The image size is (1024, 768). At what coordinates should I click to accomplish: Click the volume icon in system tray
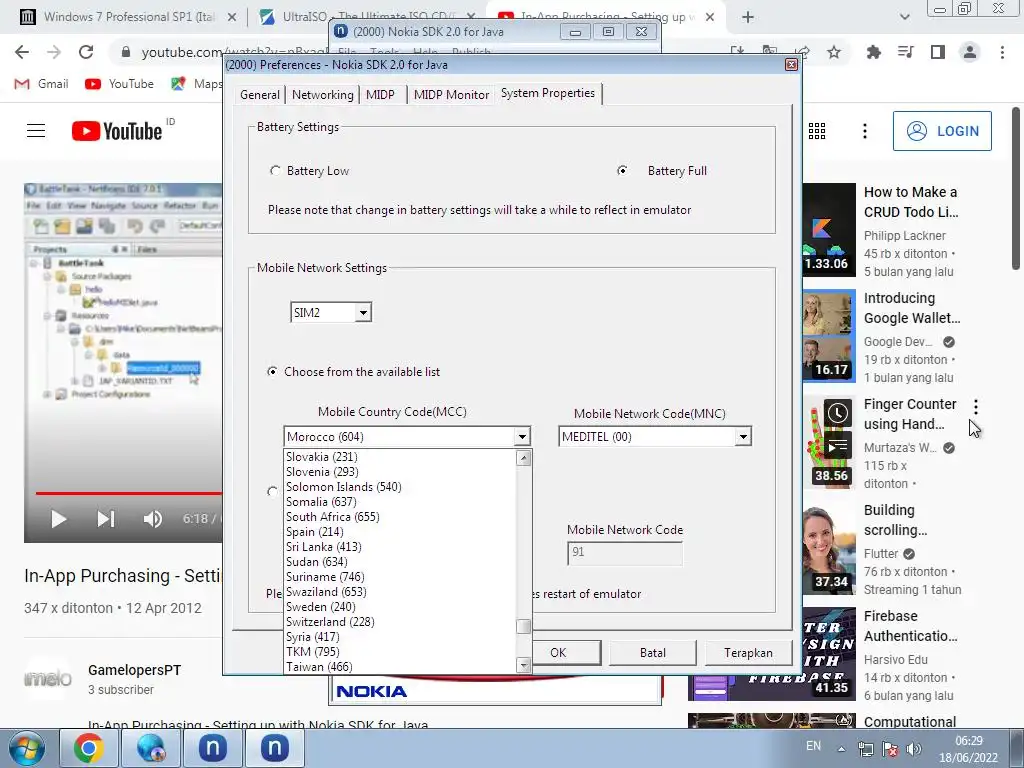click(x=914, y=749)
